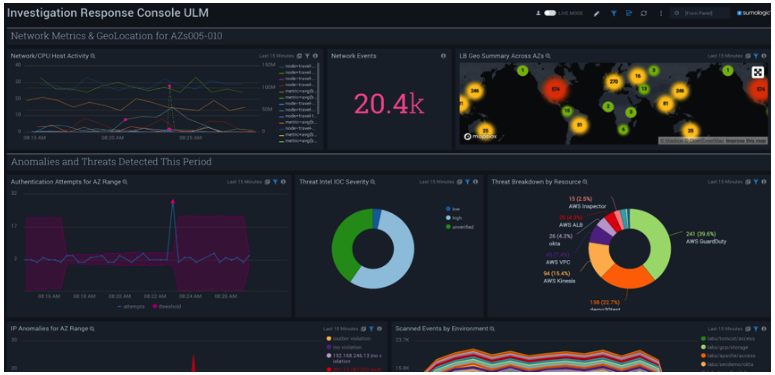Click the map cluster labeled 270
The width and height of the screenshot is (775, 375).
point(614,82)
